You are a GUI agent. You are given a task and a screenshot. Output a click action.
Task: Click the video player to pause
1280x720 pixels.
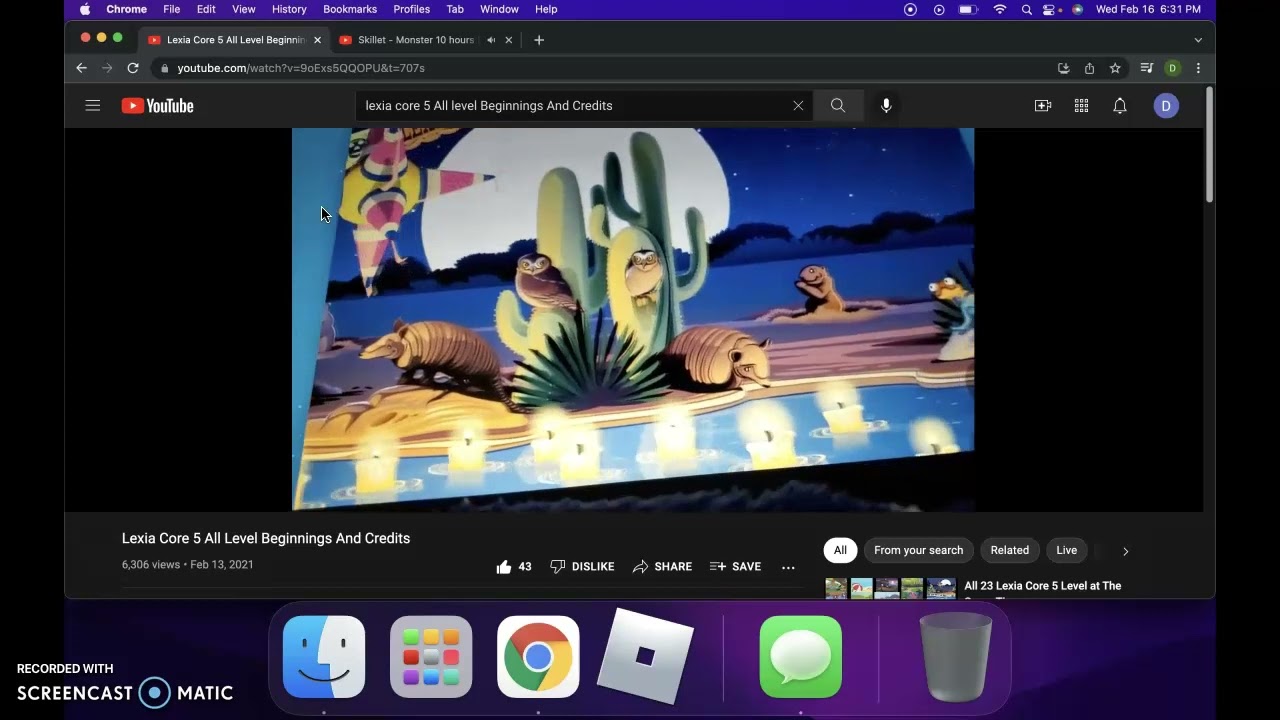point(633,319)
